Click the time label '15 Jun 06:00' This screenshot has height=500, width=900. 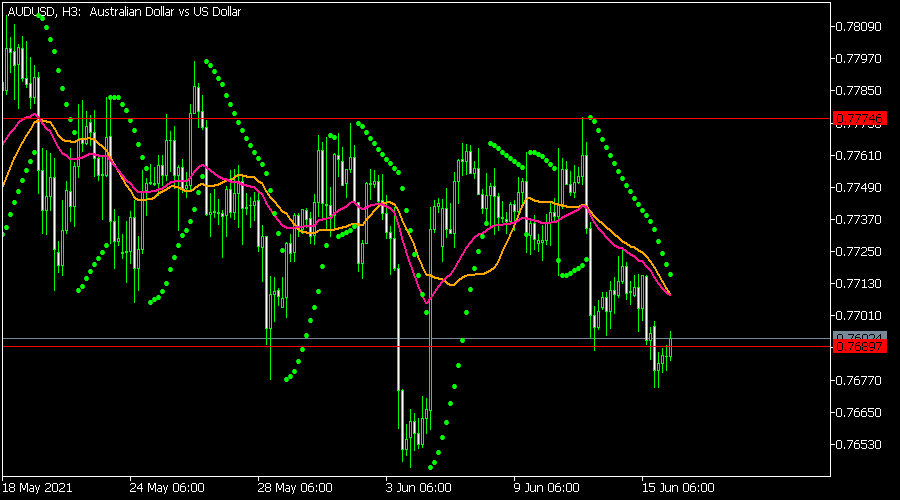678,488
